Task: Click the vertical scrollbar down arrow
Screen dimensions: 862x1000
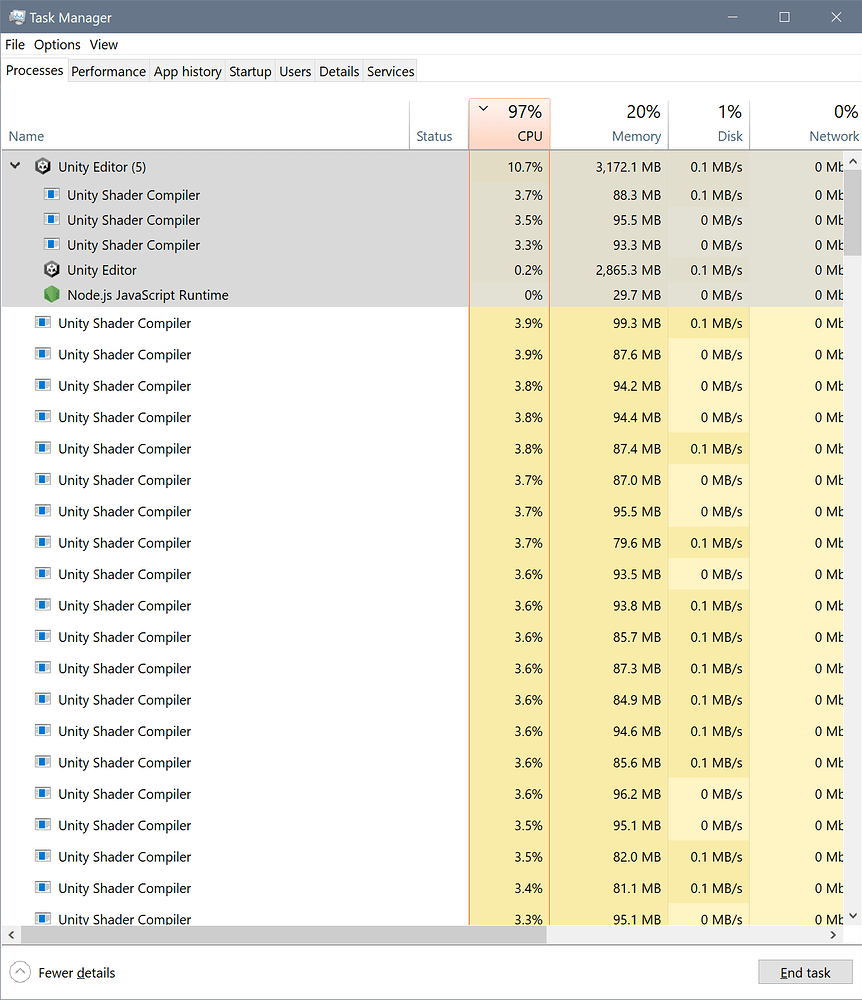Action: point(853,917)
